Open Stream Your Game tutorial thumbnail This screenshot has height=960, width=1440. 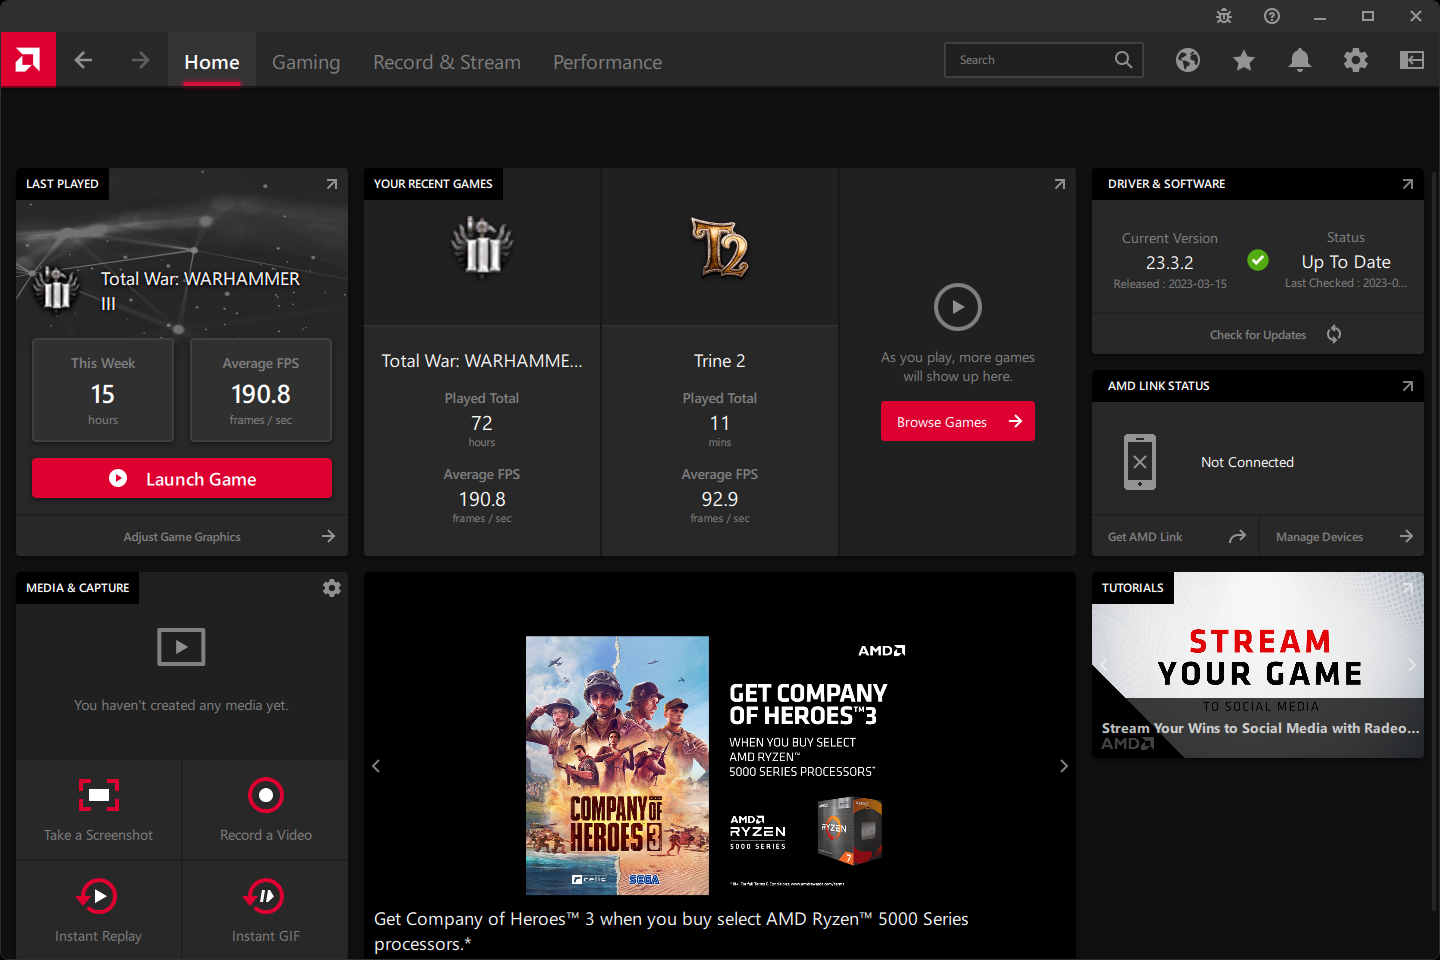1258,665
